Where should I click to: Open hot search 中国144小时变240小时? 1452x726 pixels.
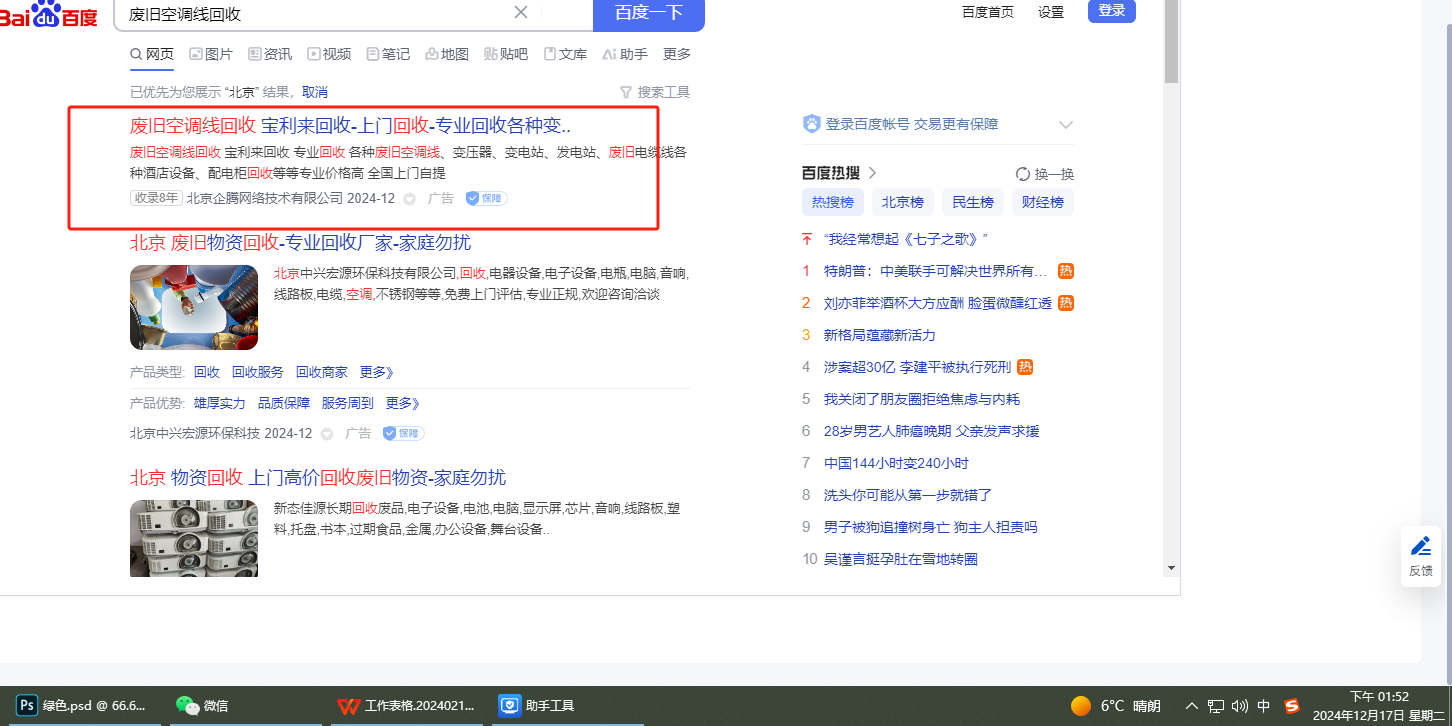[x=896, y=463]
